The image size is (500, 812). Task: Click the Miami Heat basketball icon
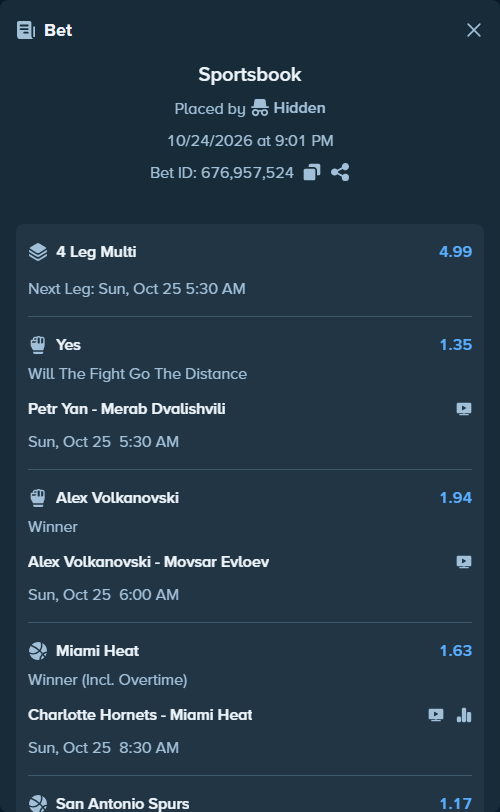click(38, 651)
